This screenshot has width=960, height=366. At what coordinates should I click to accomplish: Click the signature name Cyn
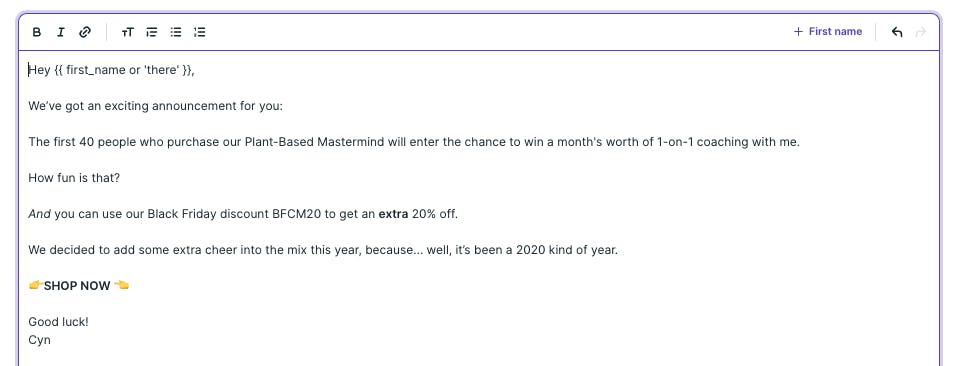(39, 340)
